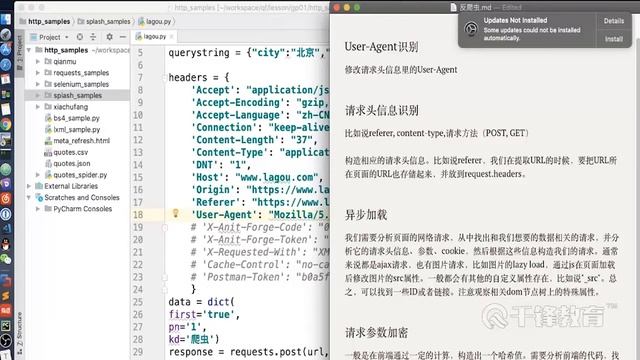This screenshot has height=360, width=640.
Task: Toggle the 1: Project tool window button
Action: click(x=19, y=52)
